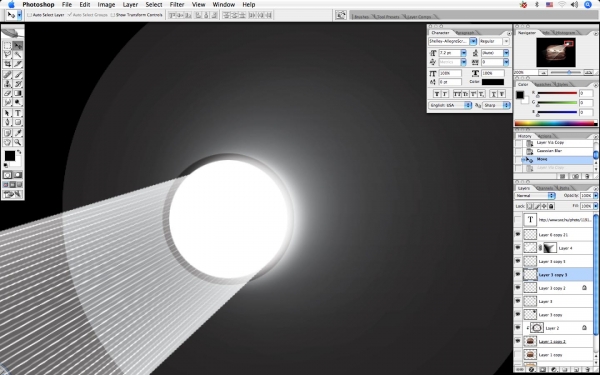
Task: Select the Zoom tool
Action: click(18, 142)
